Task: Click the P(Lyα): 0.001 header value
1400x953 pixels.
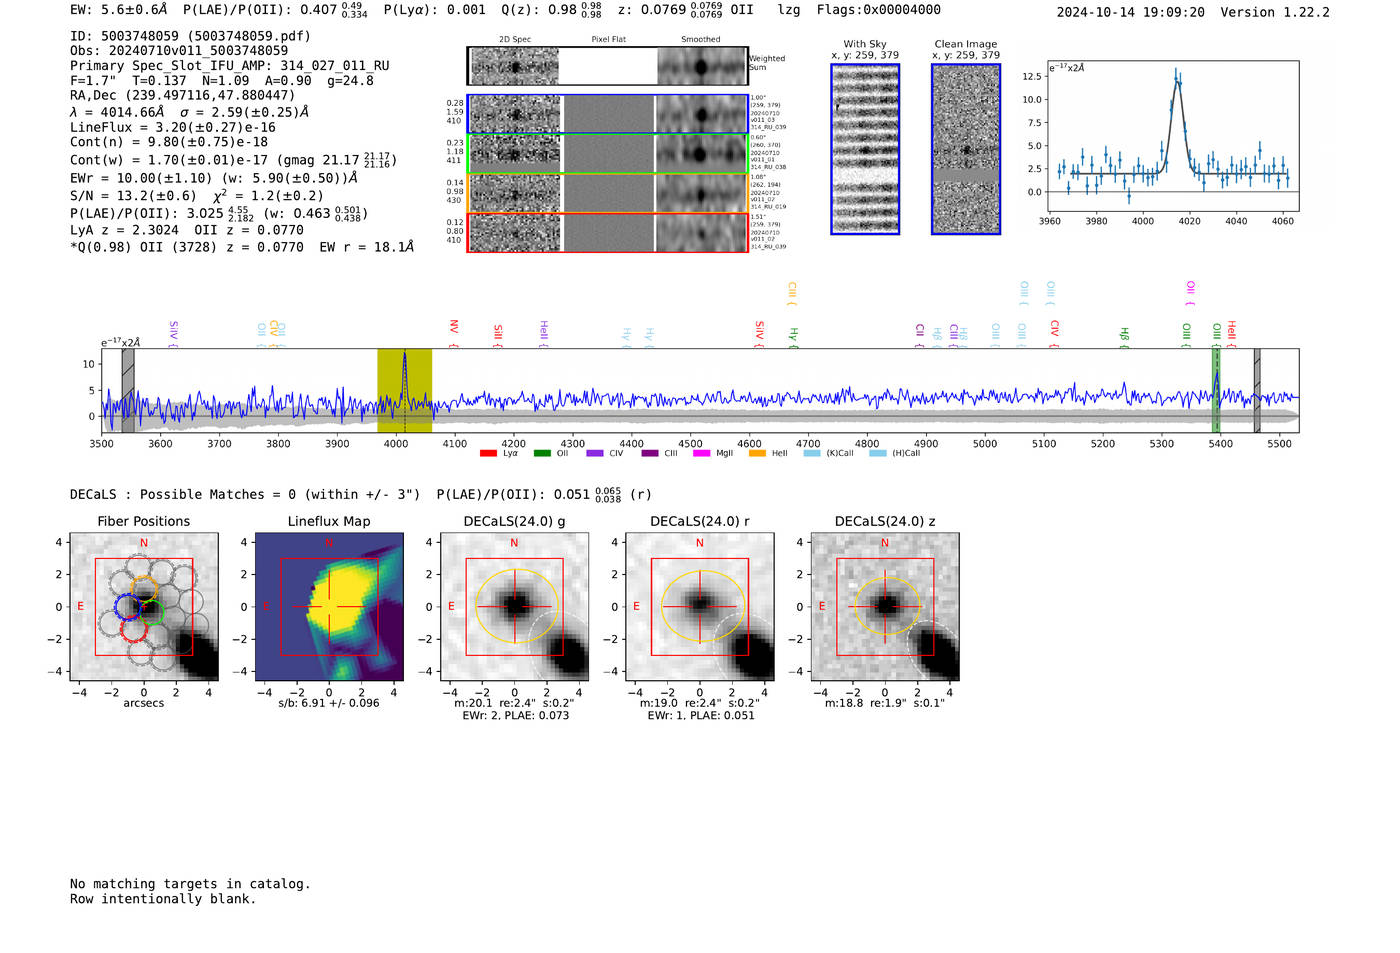Action: pos(435,10)
